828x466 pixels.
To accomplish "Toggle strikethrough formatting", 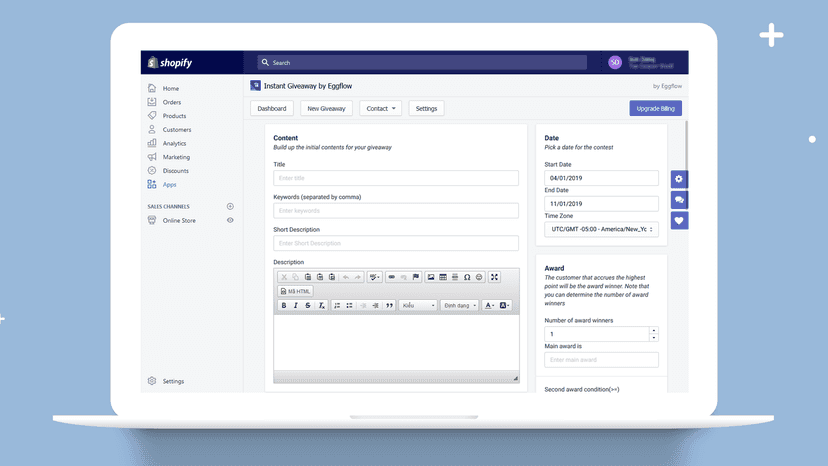I will (308, 305).
